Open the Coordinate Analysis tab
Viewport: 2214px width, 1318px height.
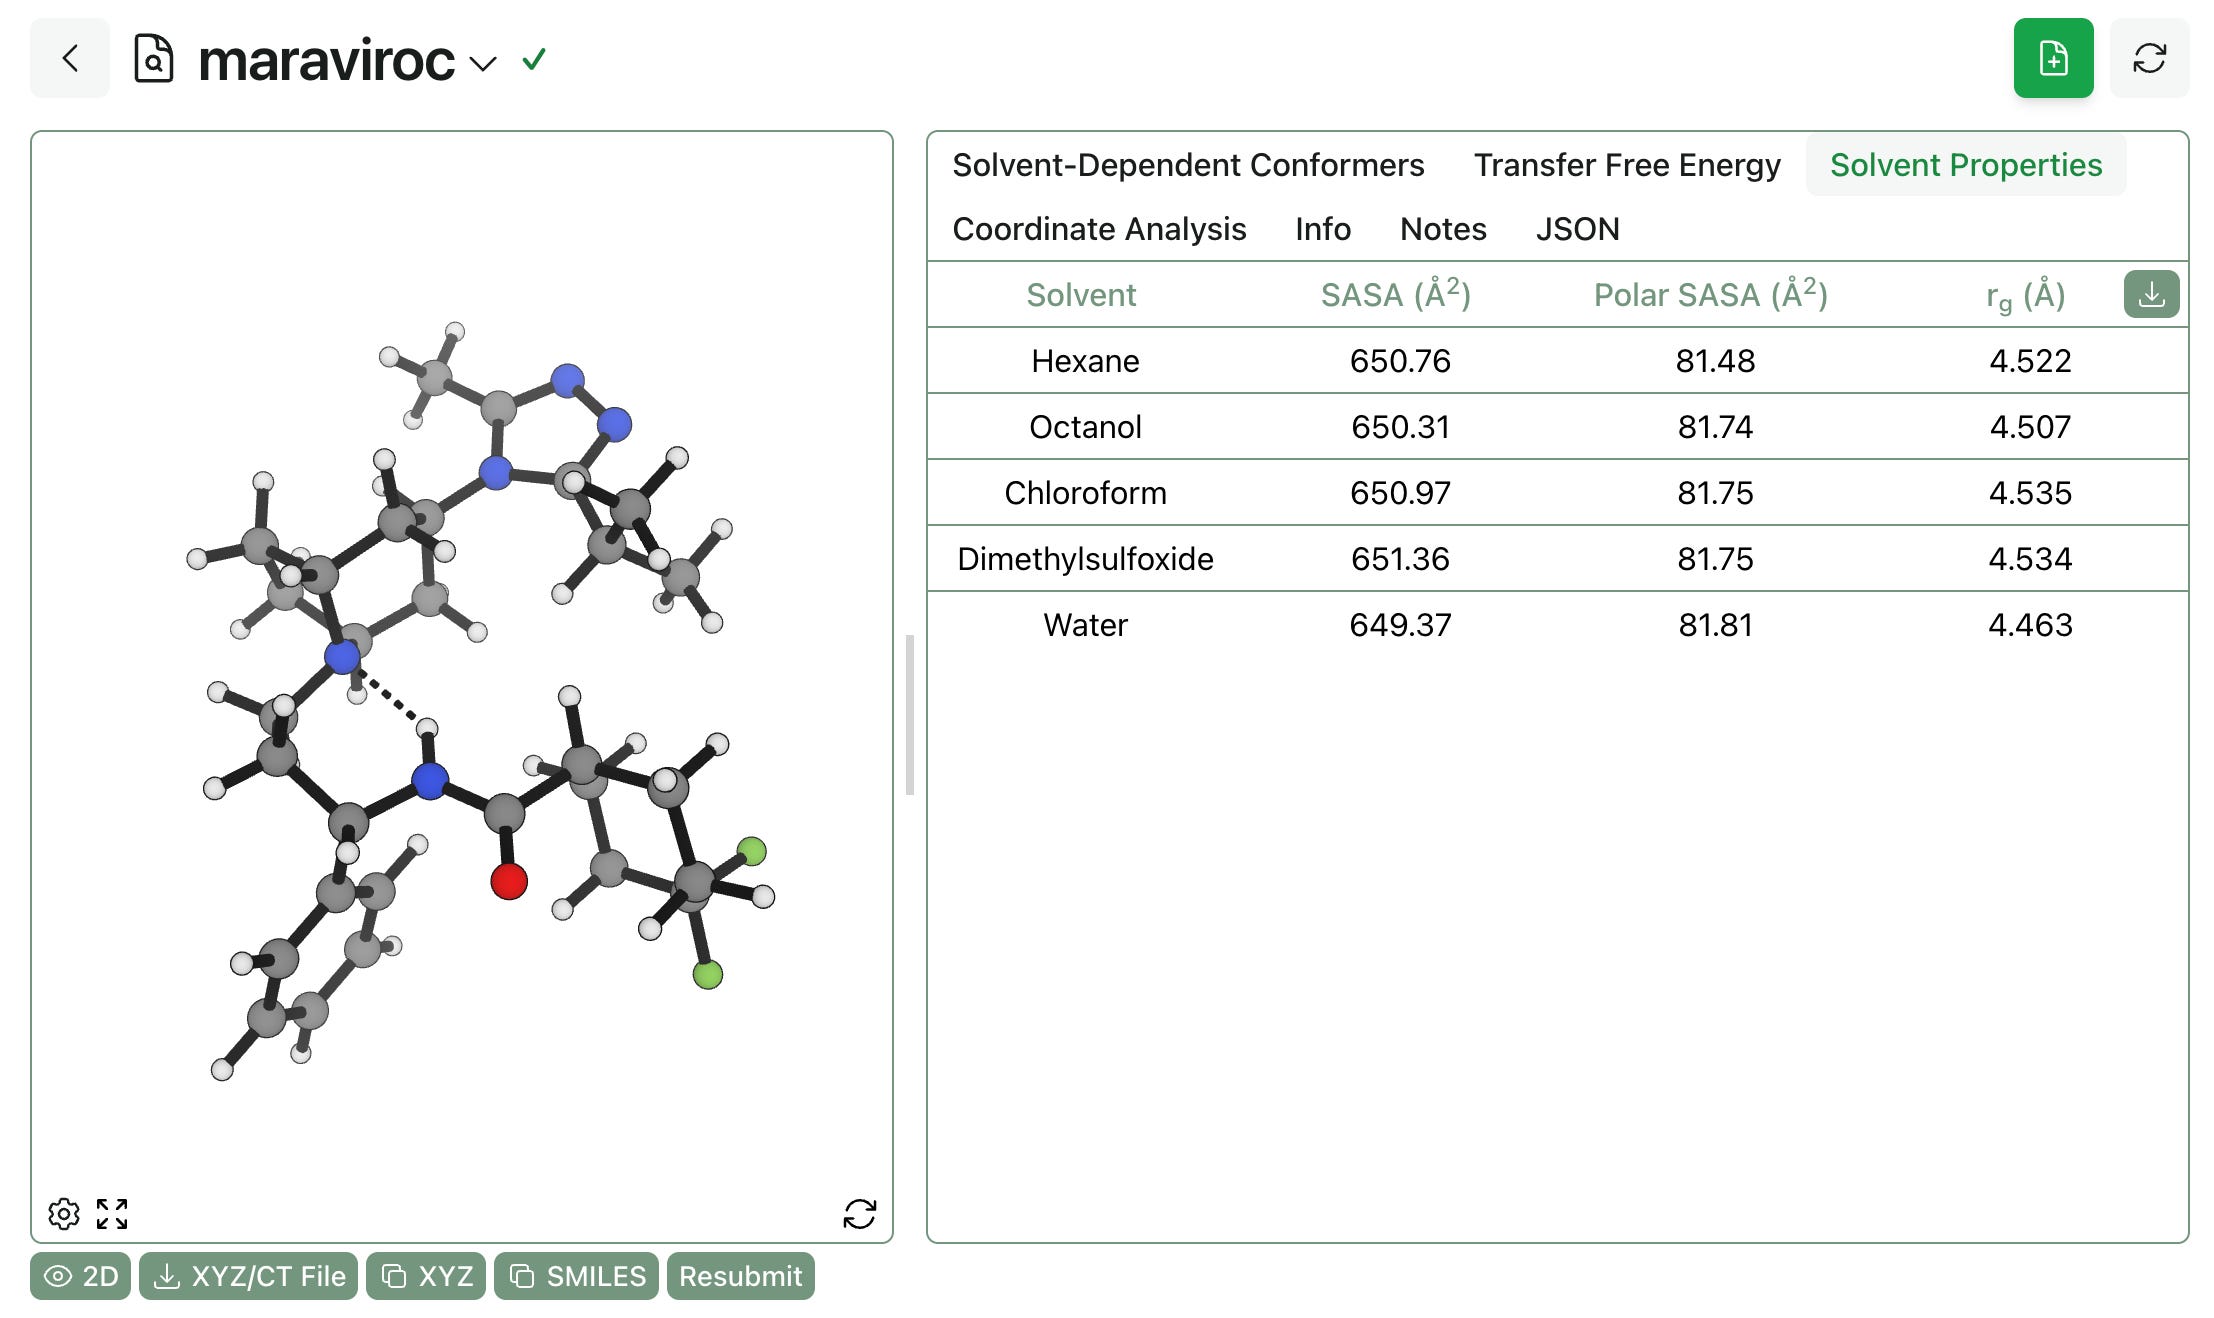[1098, 229]
